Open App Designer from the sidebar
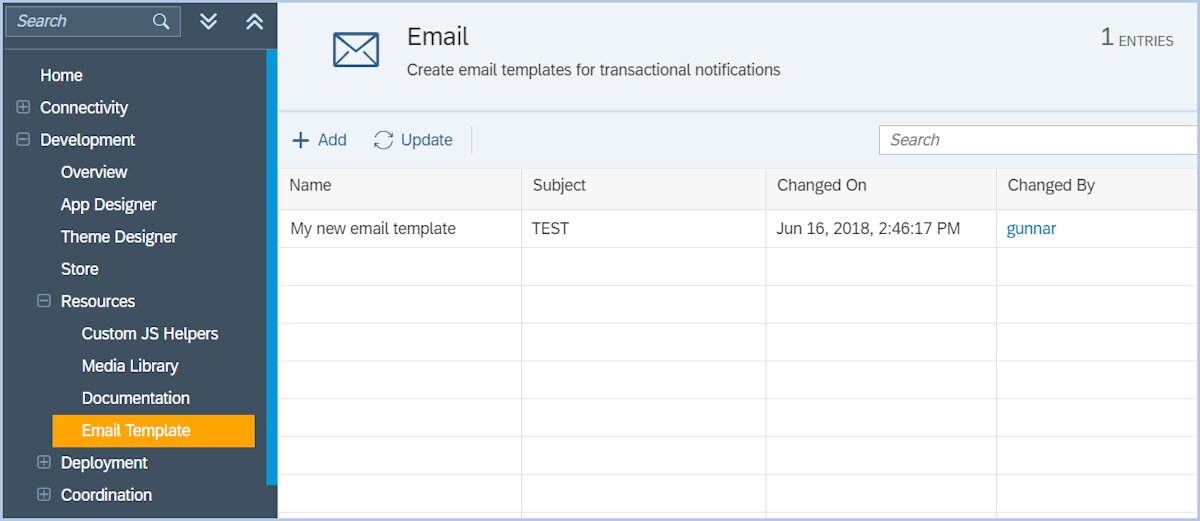The height and width of the screenshot is (521, 1200). (x=108, y=204)
